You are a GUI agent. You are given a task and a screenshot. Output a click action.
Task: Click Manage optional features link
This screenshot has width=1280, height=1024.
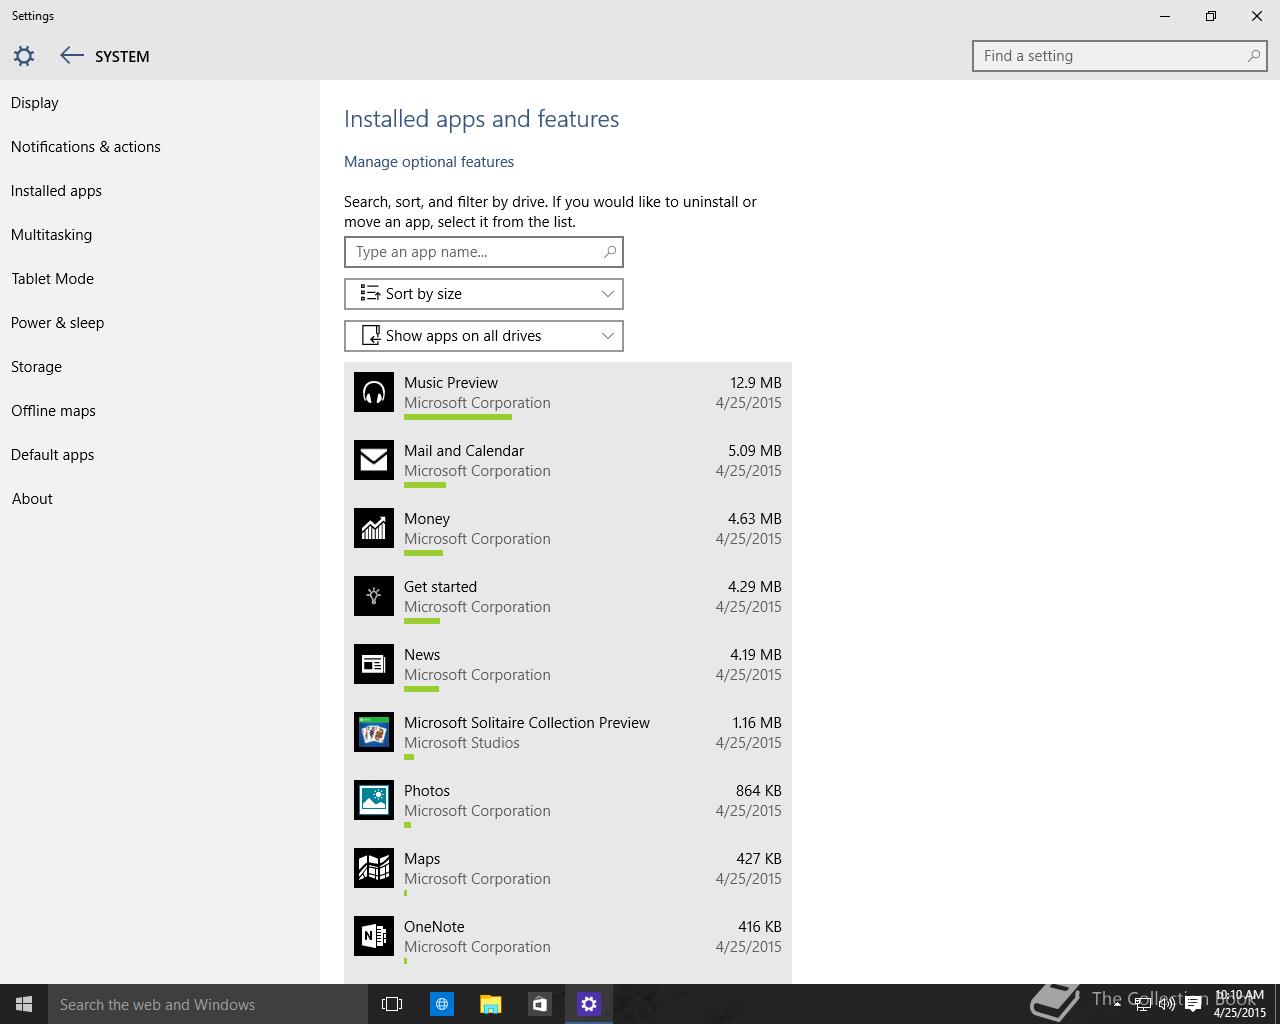point(429,162)
